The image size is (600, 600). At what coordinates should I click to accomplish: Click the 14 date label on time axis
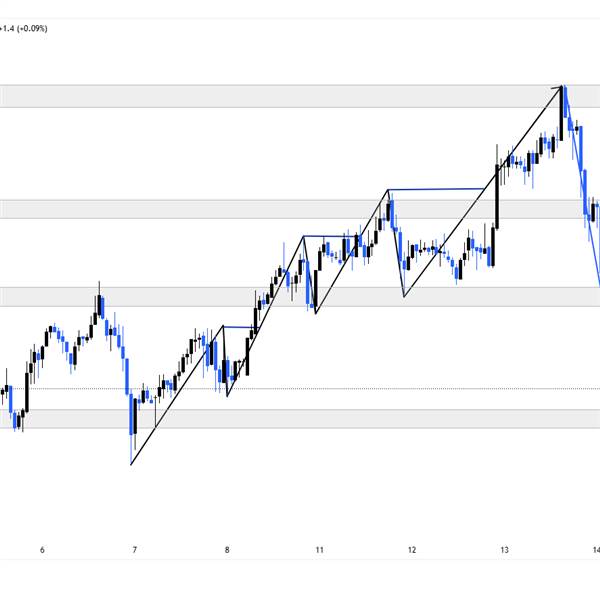tap(595, 550)
